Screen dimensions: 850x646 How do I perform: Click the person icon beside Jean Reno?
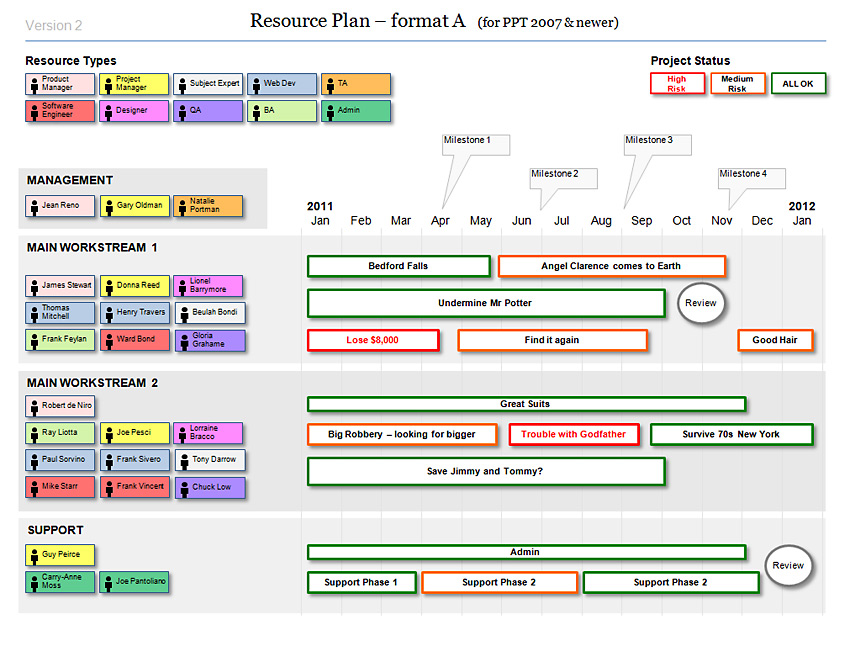point(34,206)
